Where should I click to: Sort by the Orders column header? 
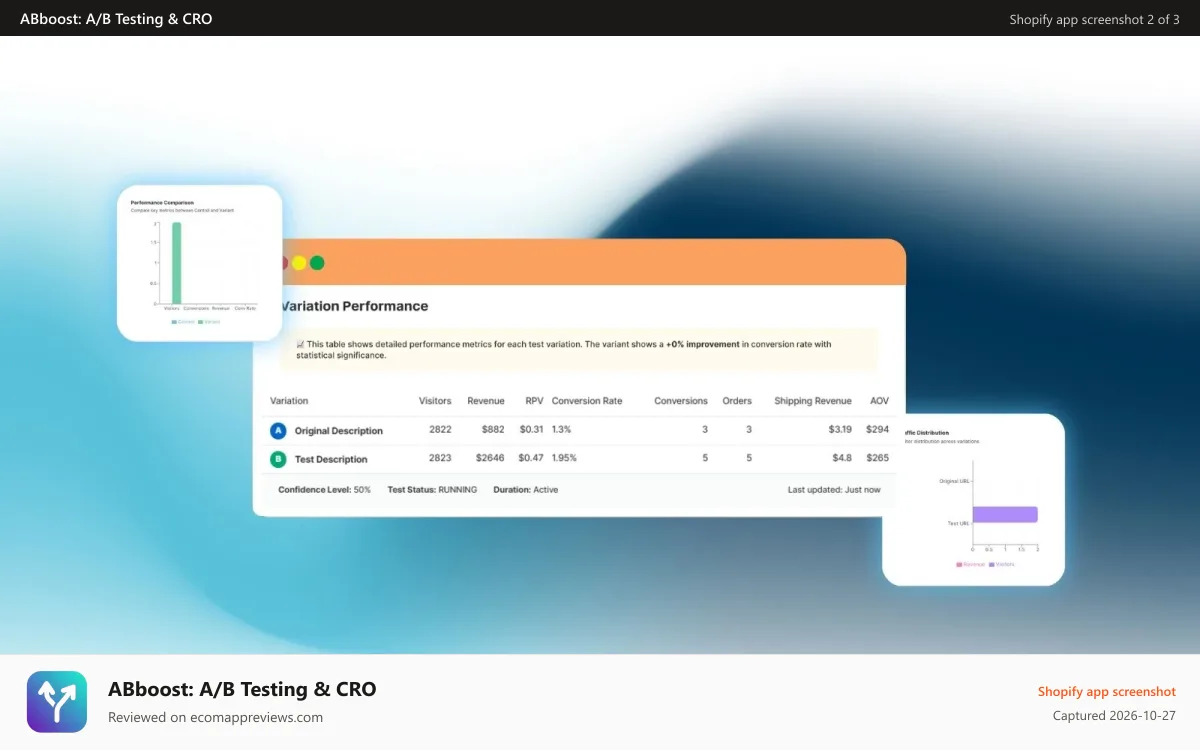737,401
